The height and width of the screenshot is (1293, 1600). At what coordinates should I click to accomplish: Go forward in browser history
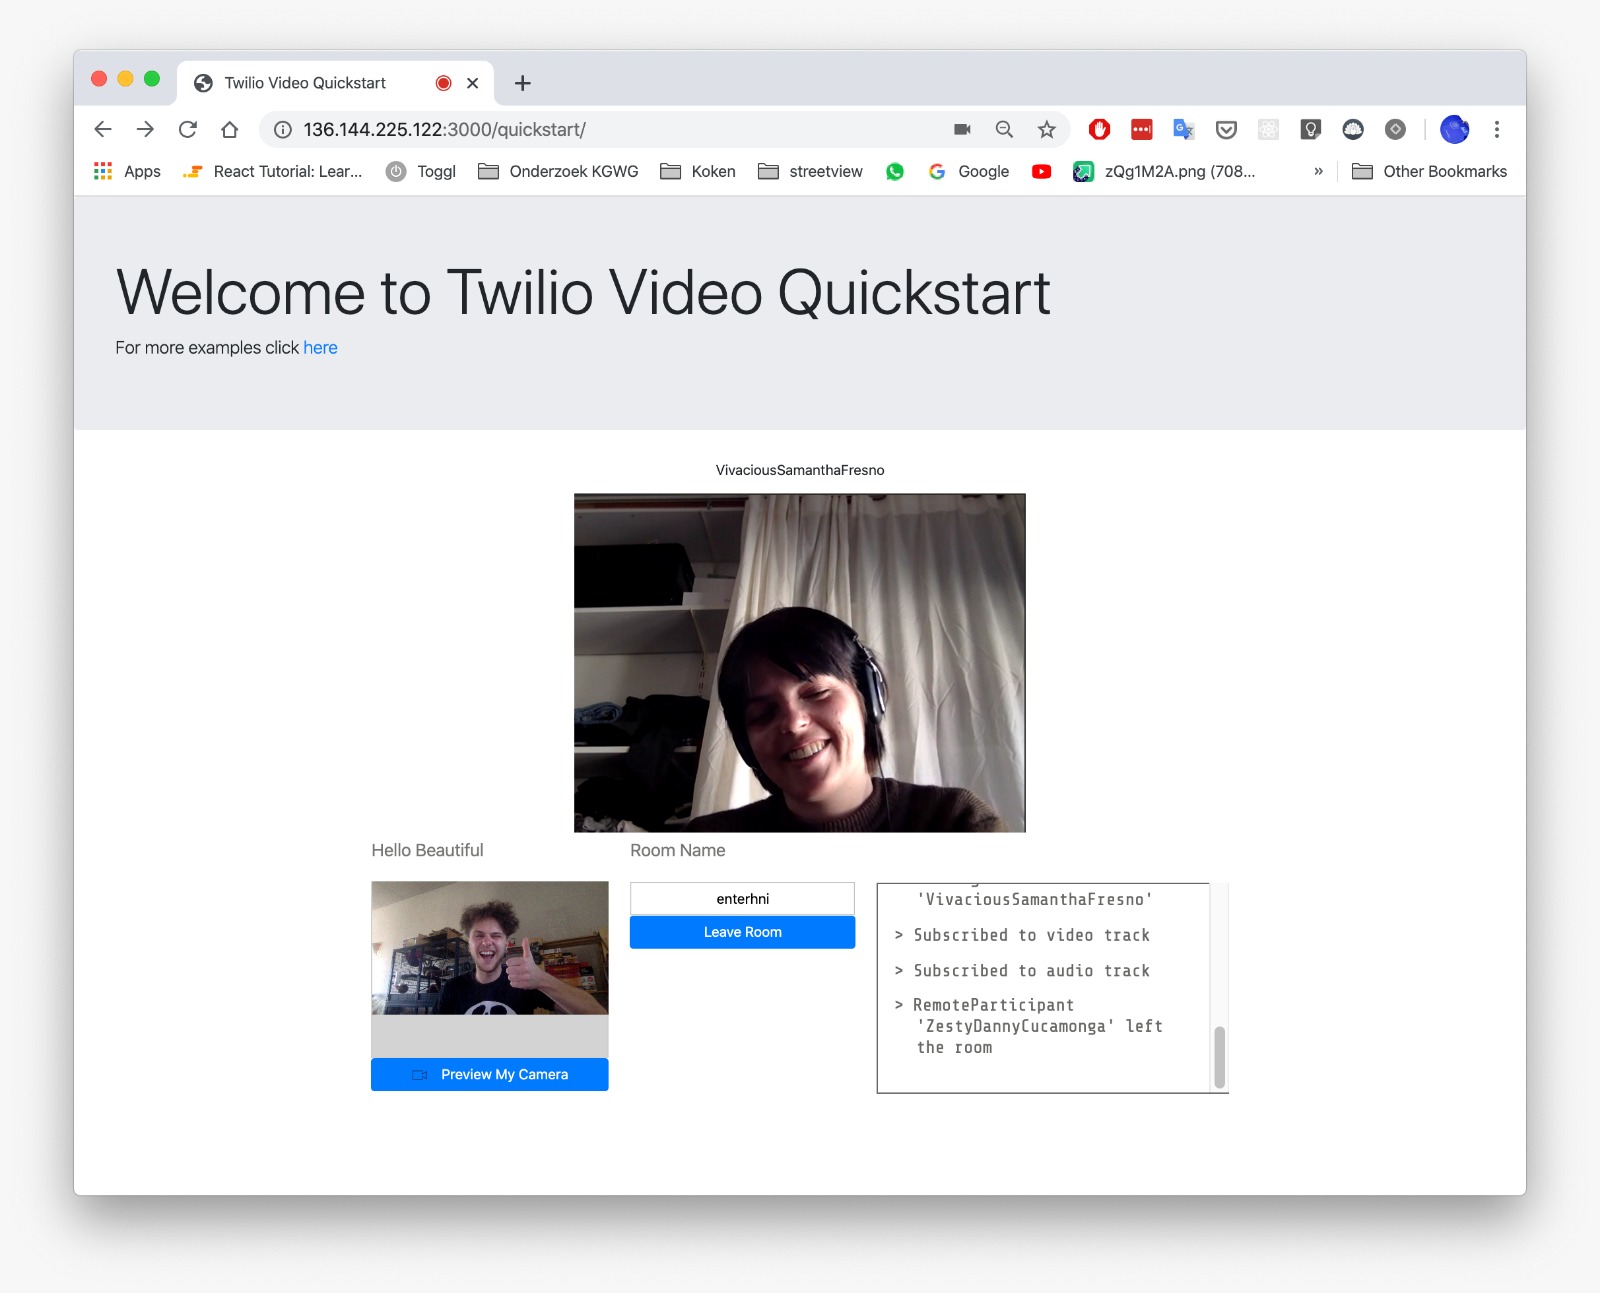pyautogui.click(x=145, y=129)
